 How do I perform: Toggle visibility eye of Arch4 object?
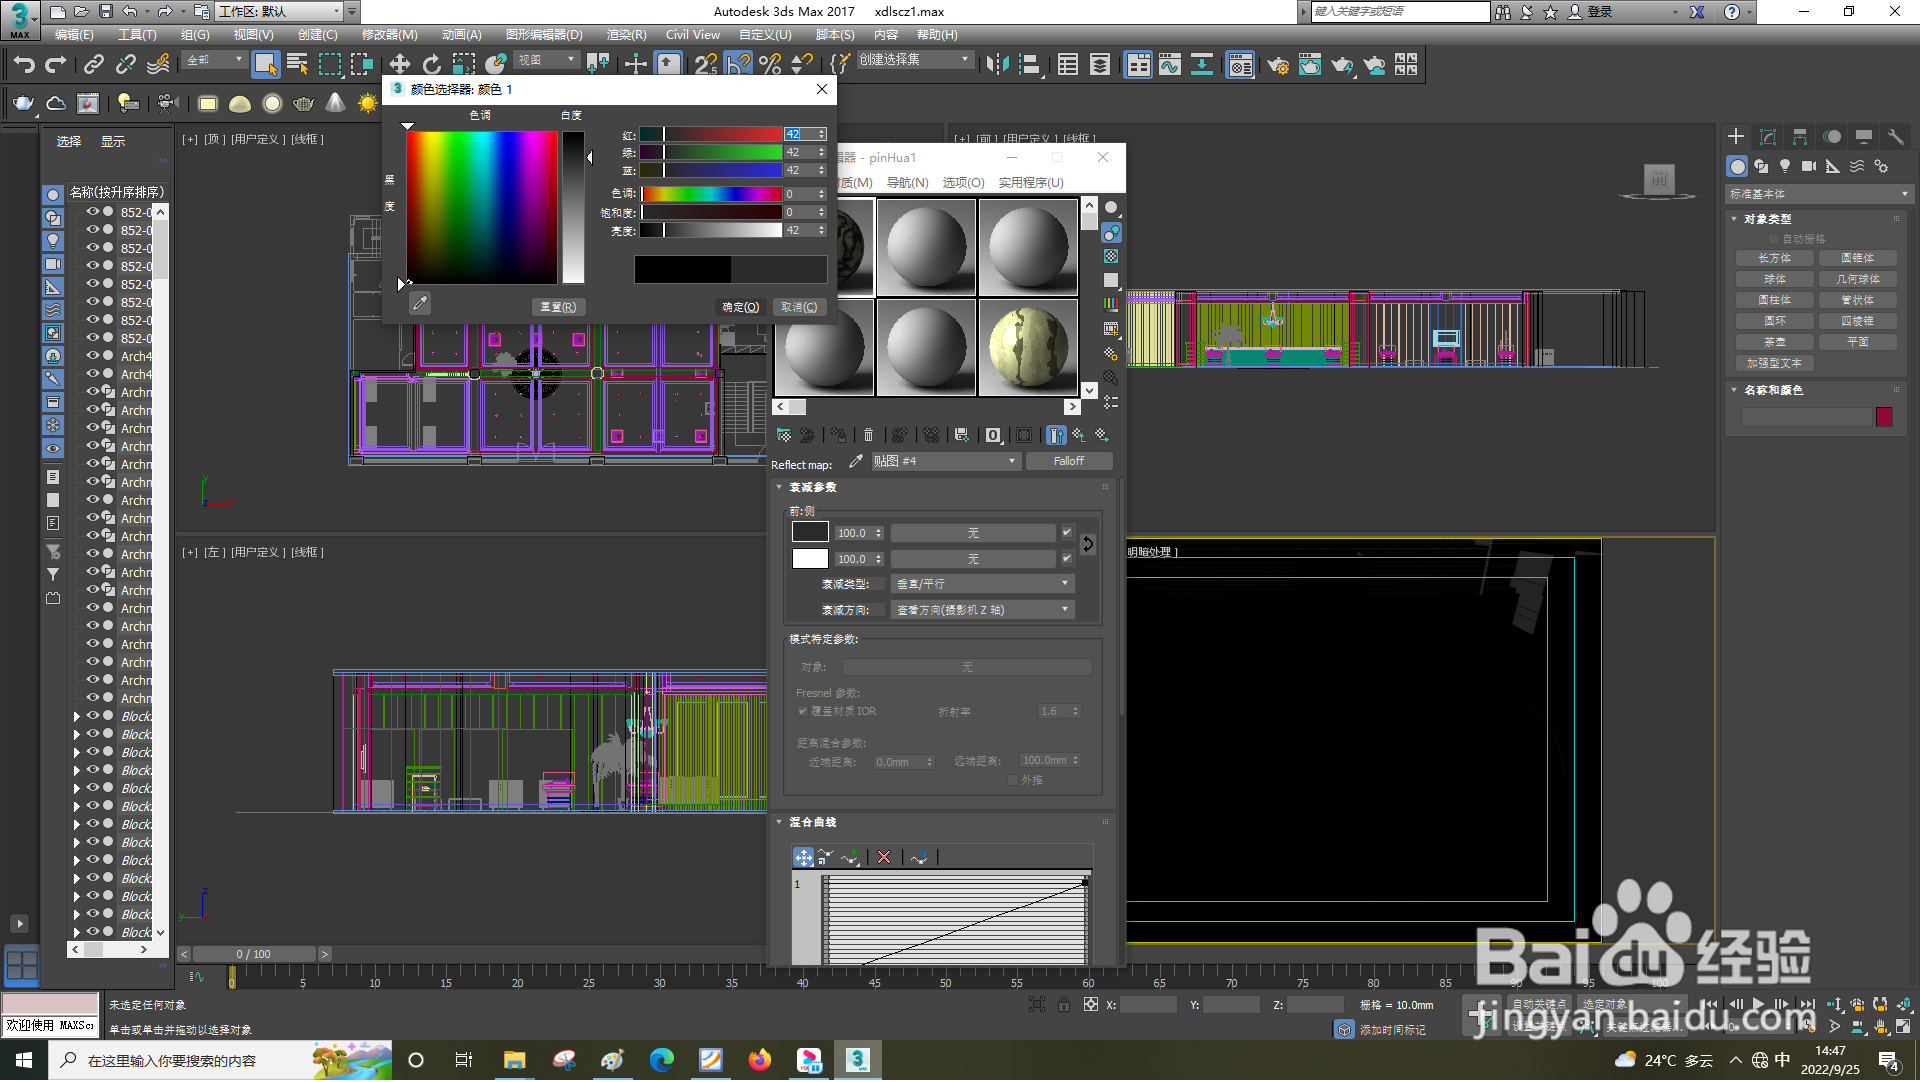[x=93, y=356]
